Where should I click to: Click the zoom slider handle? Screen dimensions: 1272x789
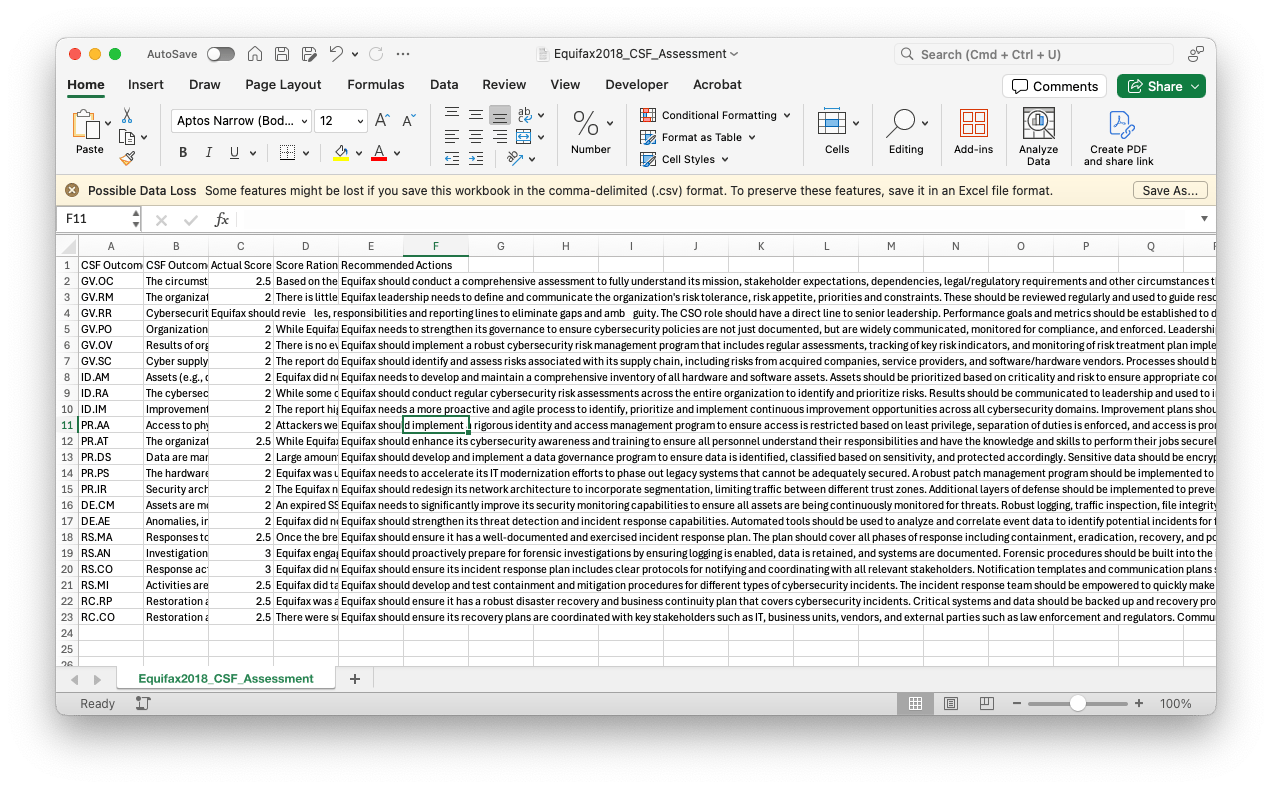click(x=1077, y=704)
